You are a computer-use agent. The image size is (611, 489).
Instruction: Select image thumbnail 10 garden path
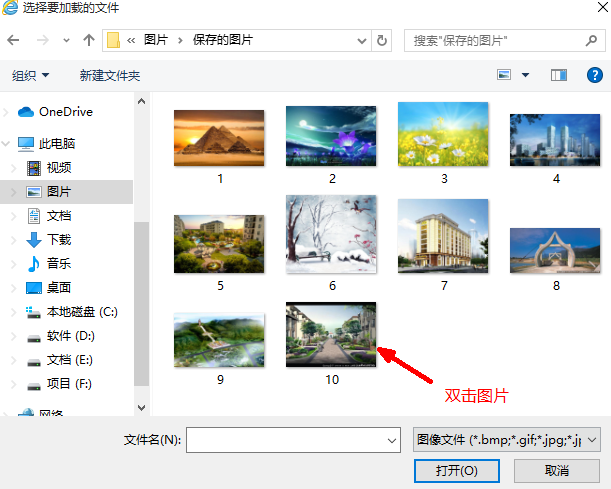pyautogui.click(x=331, y=336)
